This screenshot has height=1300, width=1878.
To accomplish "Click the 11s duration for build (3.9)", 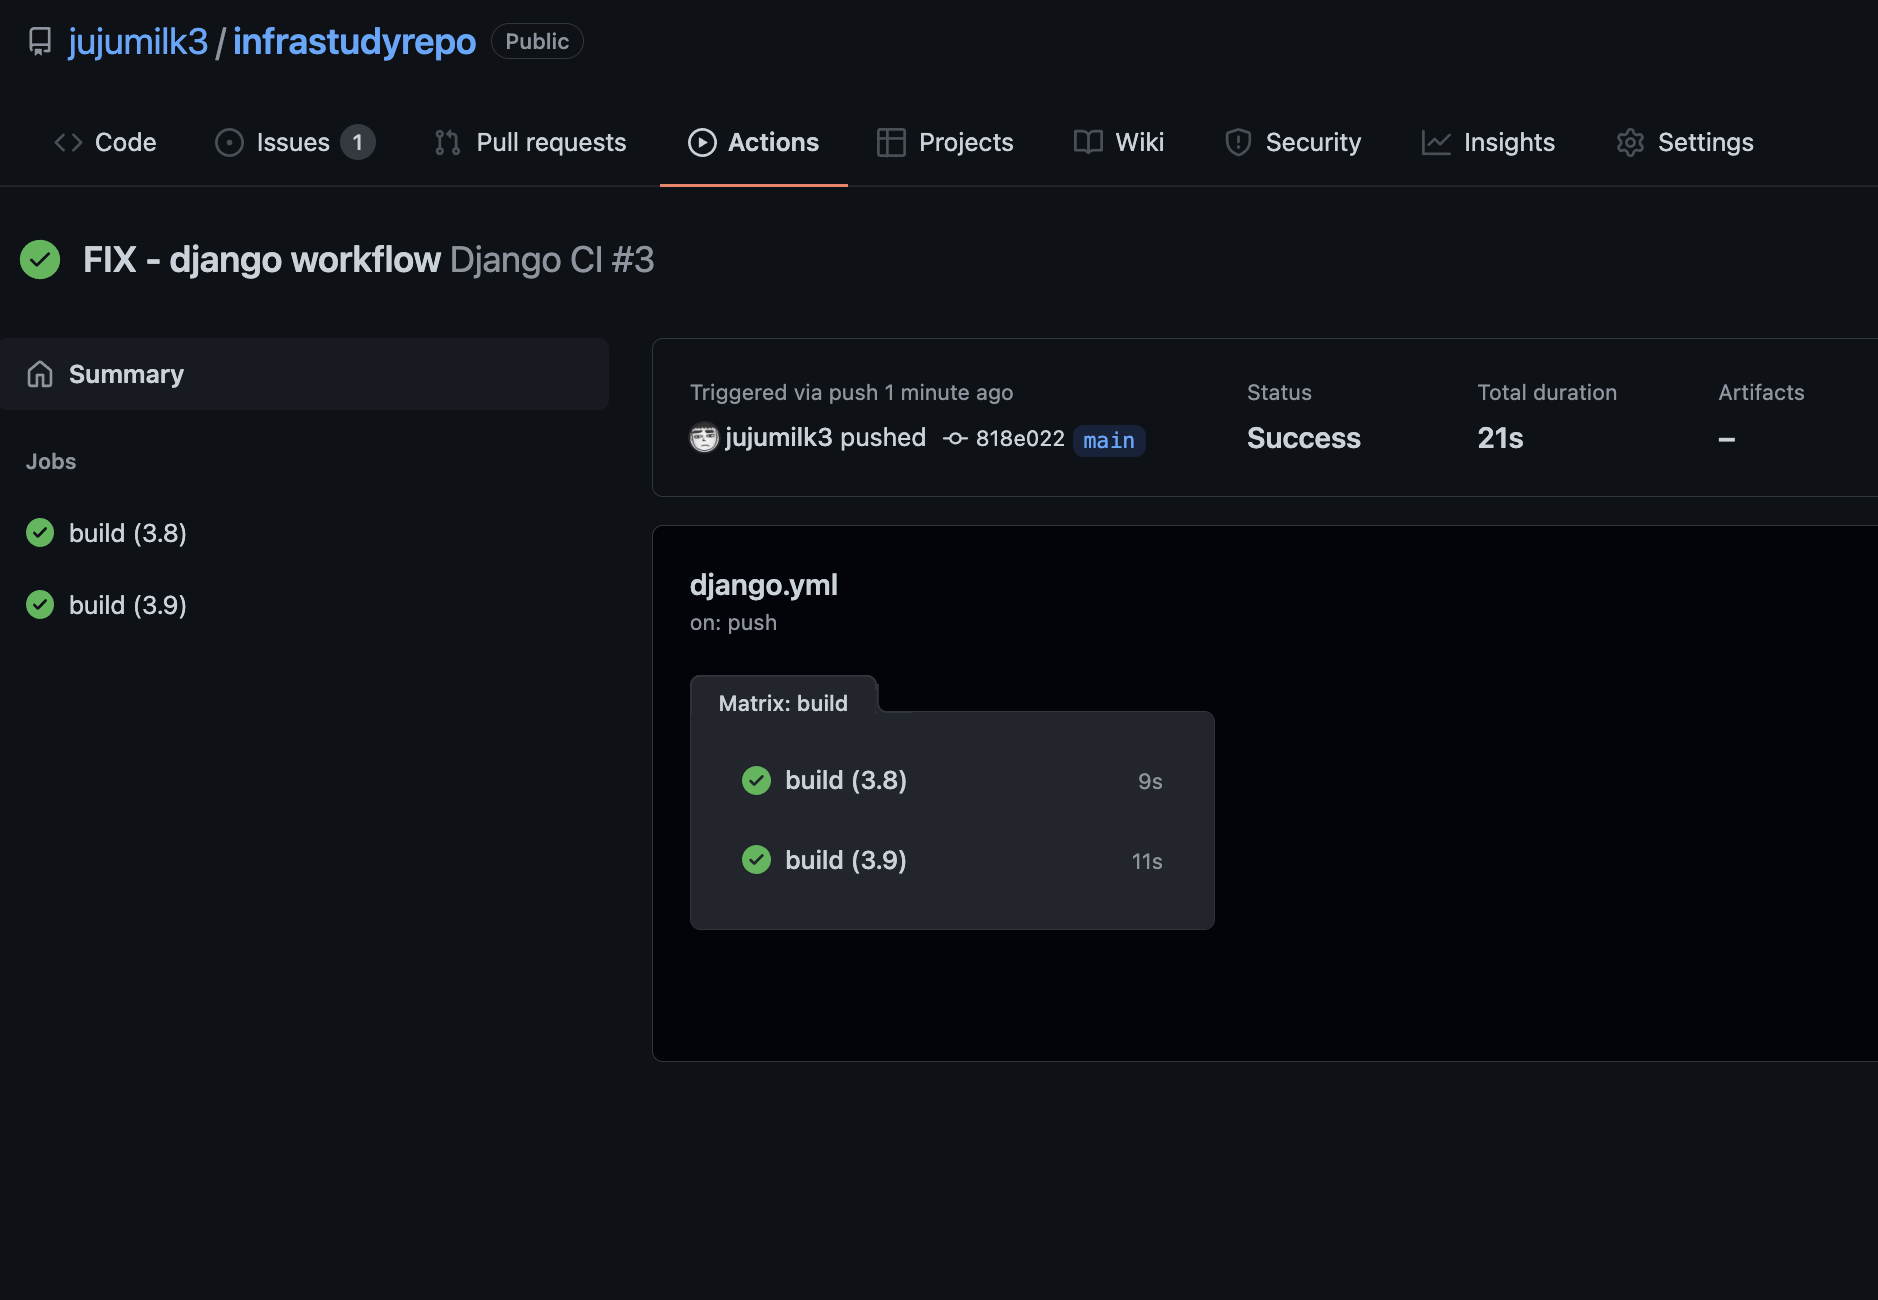I will [x=1147, y=861].
